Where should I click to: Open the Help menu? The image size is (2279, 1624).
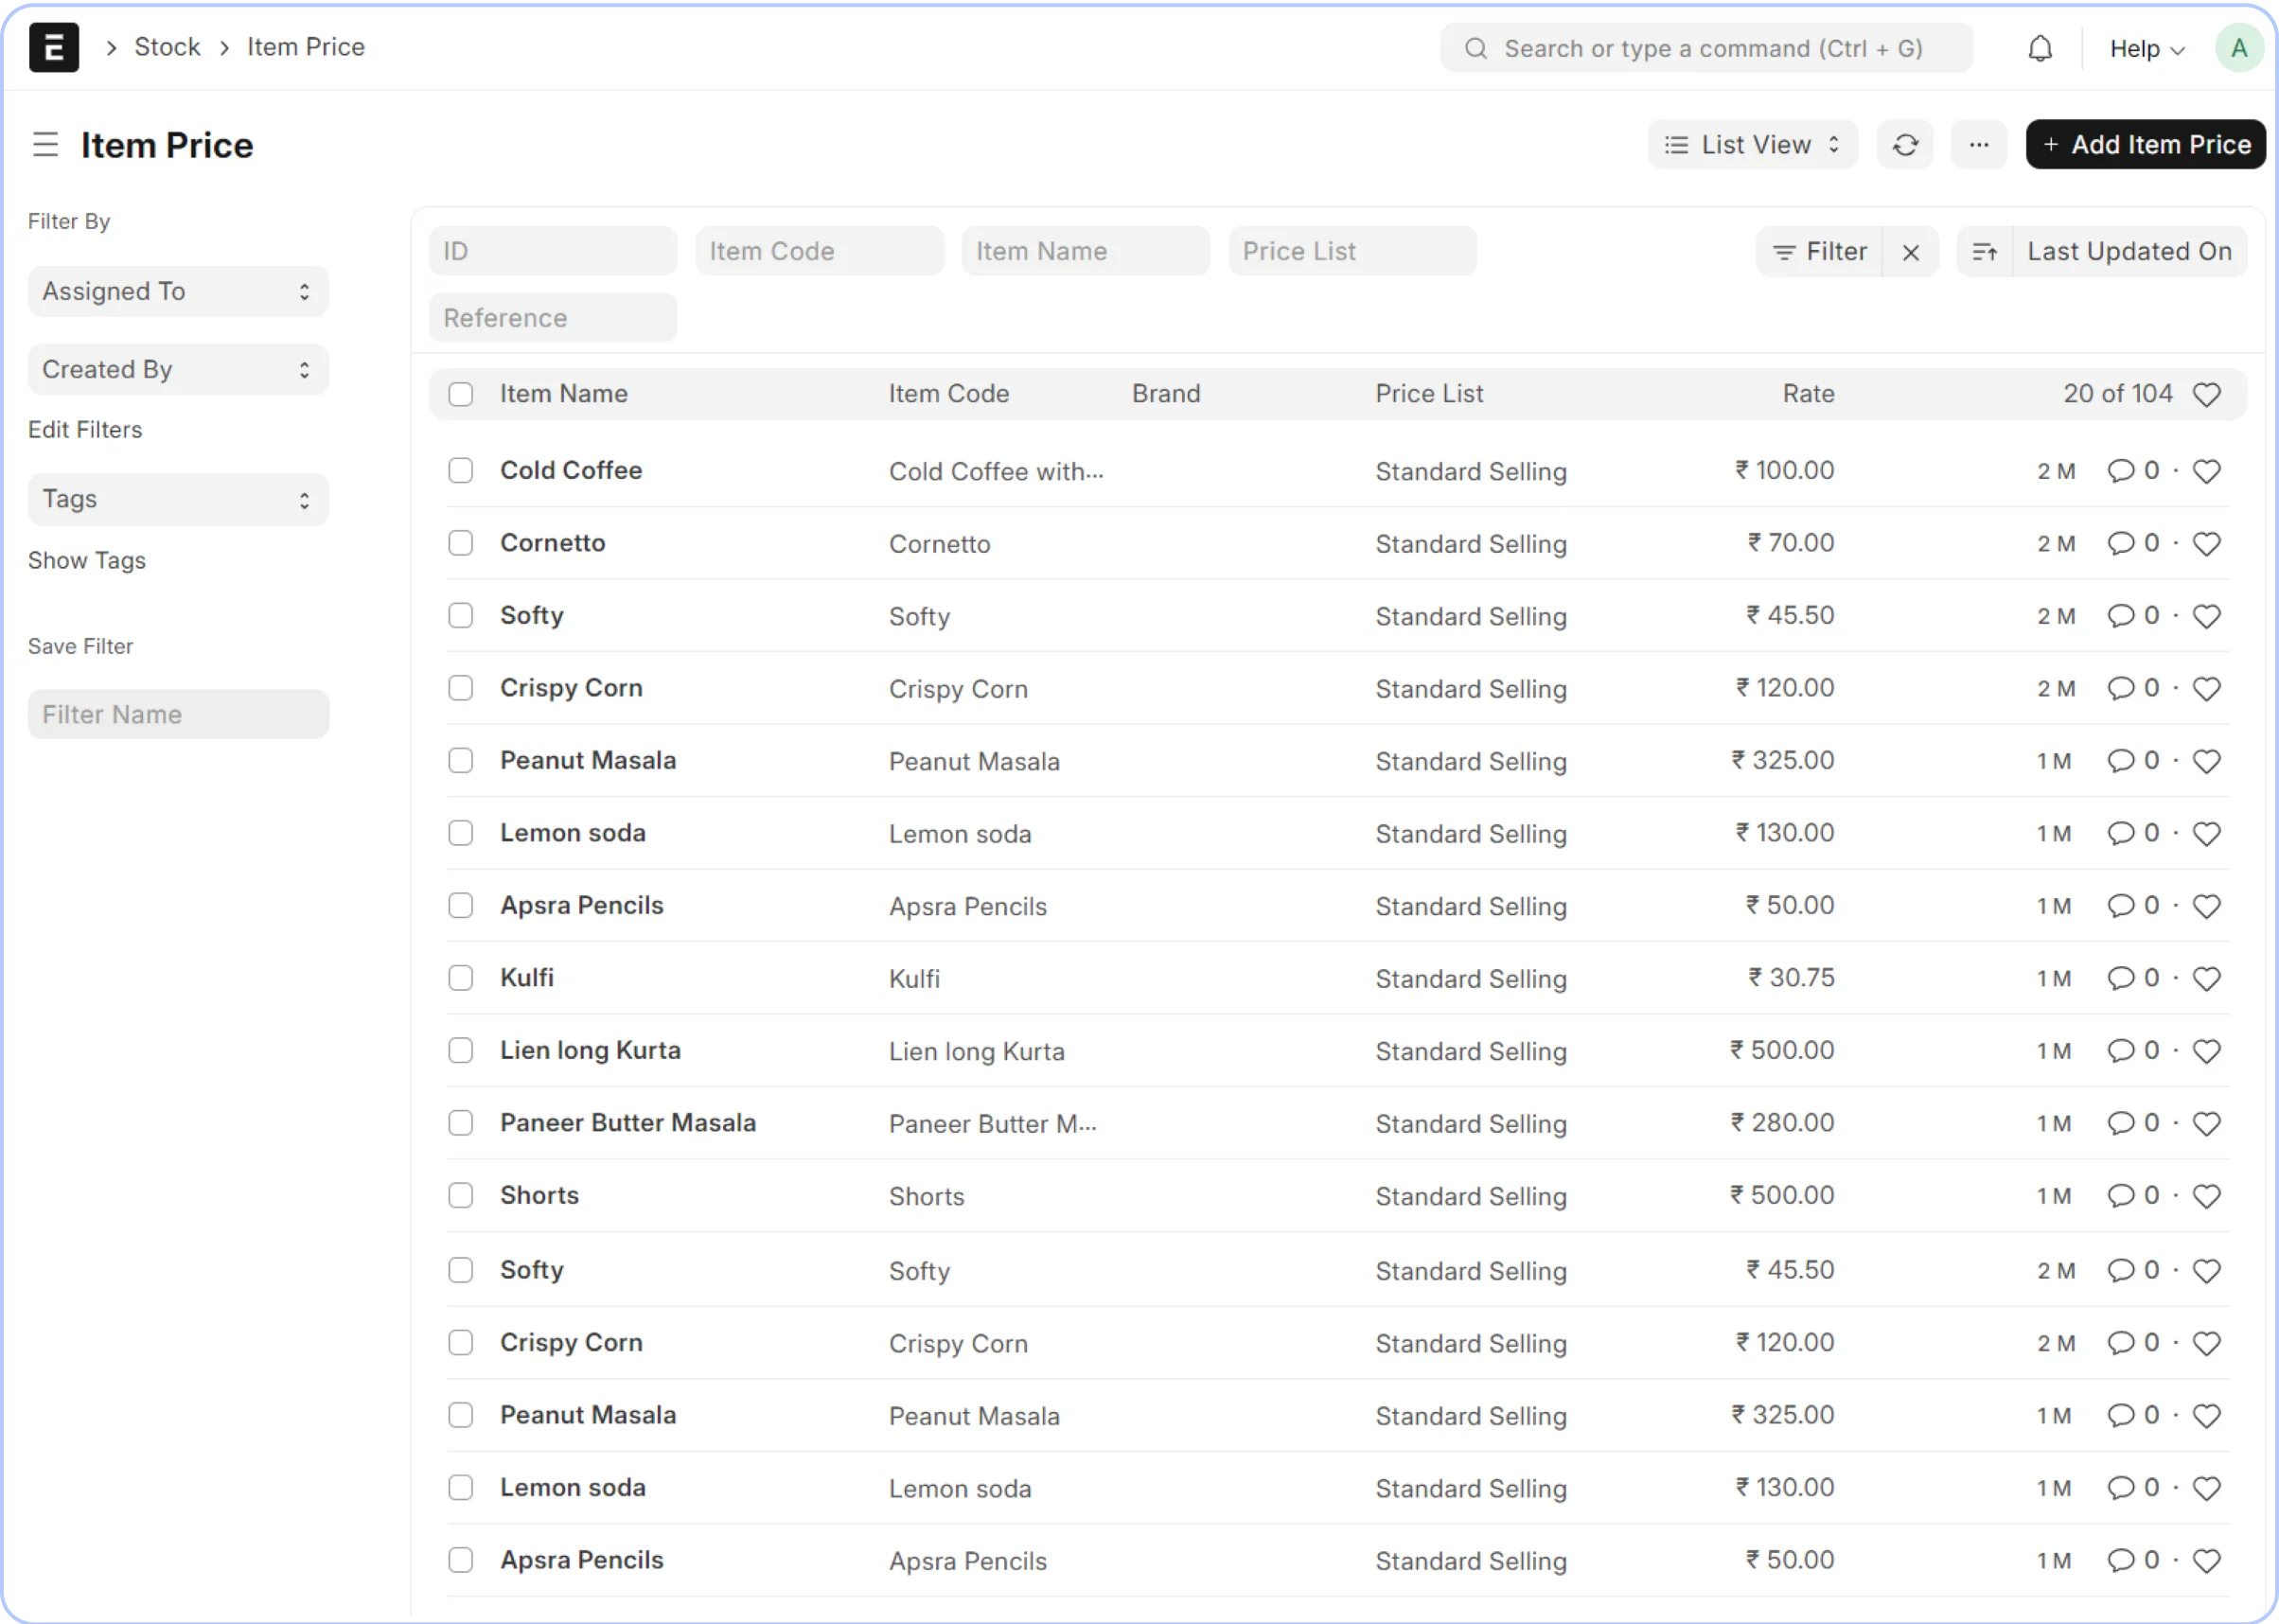[2146, 48]
